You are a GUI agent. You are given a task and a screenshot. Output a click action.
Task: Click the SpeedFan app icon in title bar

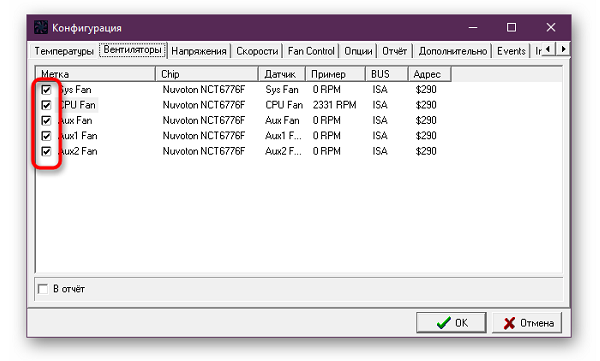(41, 28)
